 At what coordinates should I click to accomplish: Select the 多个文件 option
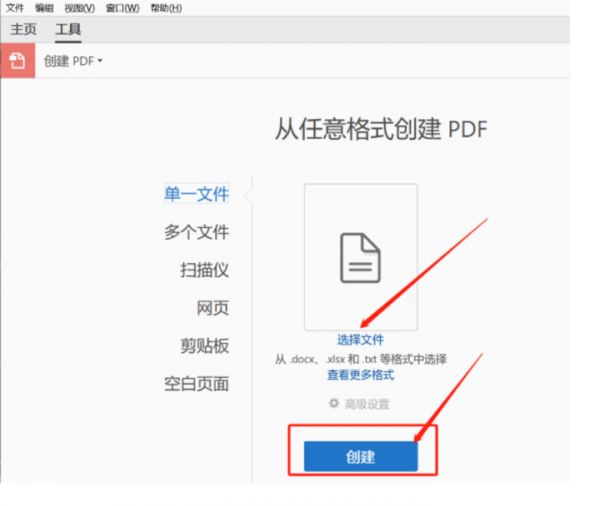pyautogui.click(x=196, y=232)
